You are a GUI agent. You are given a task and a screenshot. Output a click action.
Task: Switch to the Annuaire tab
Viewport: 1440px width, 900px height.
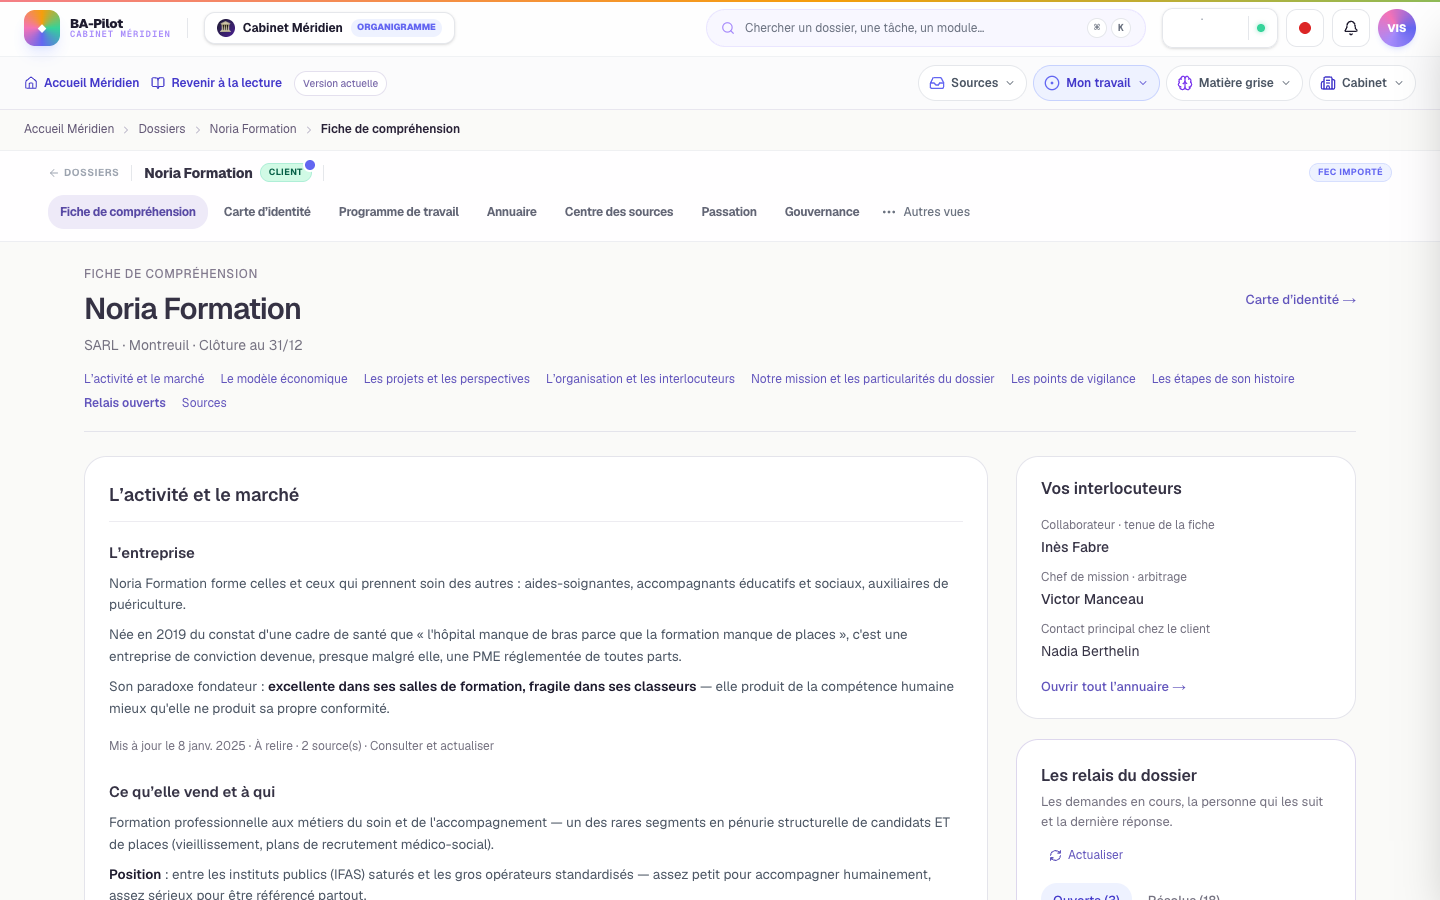[x=512, y=212]
